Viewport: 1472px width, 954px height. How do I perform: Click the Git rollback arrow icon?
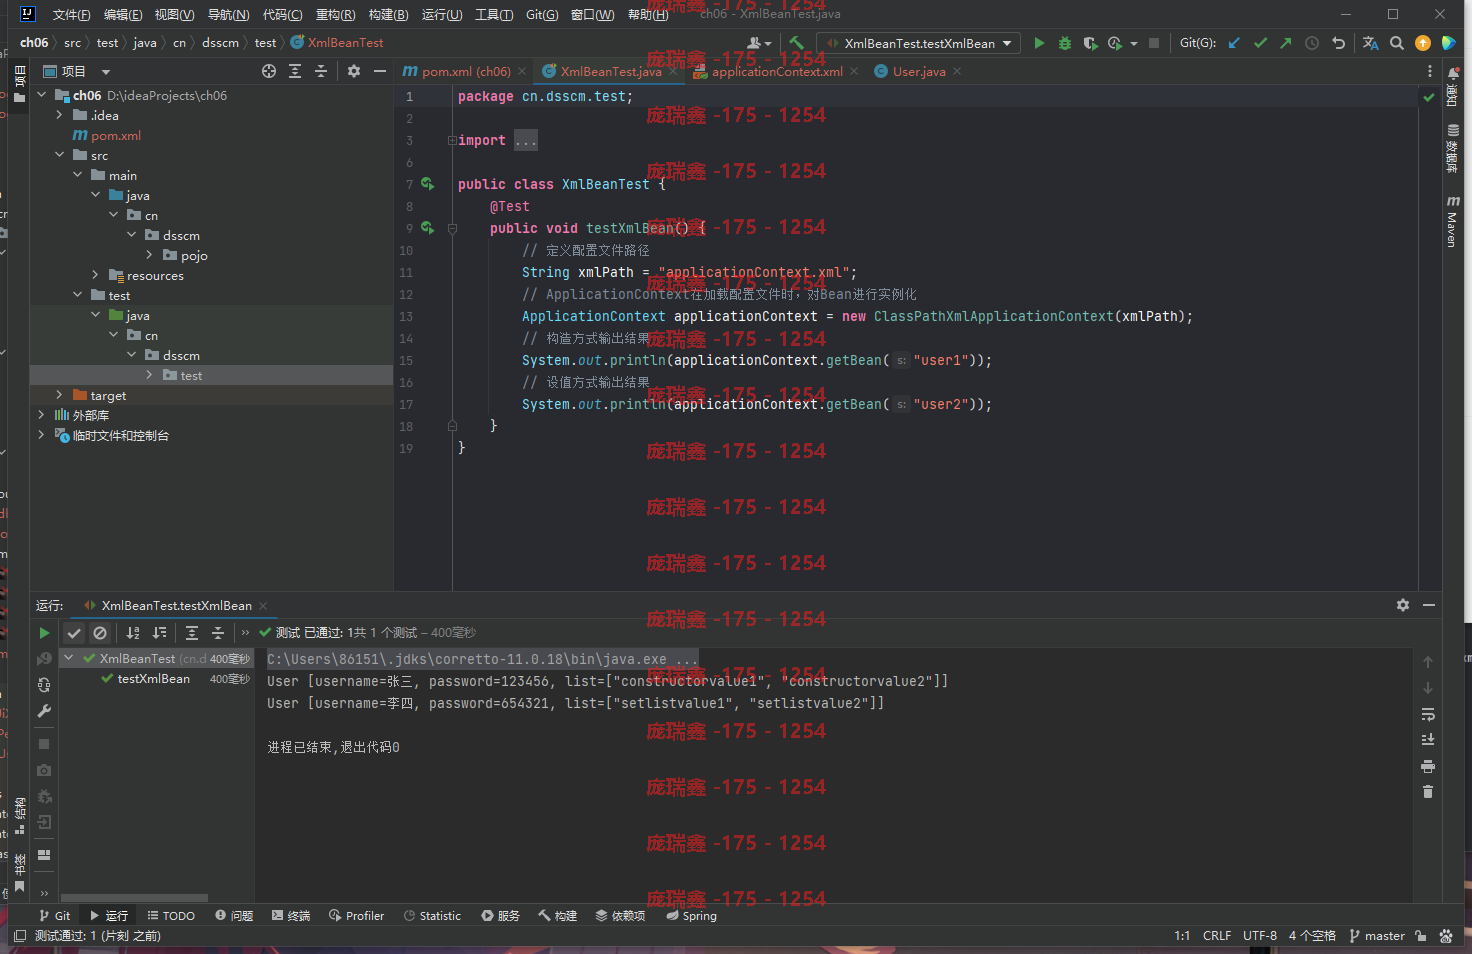[x=1339, y=43]
